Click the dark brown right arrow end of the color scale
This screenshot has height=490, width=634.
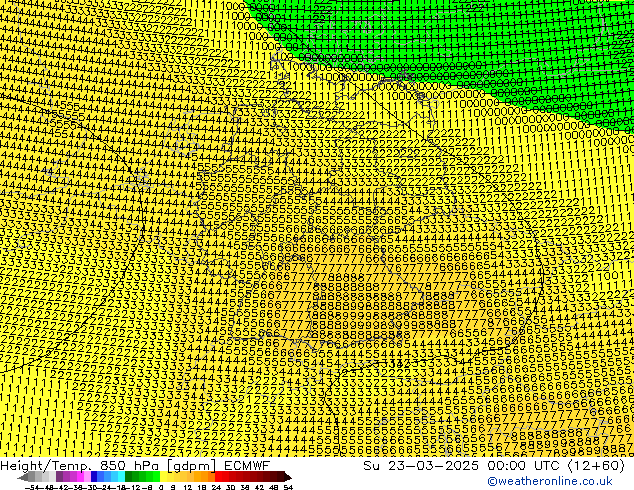[288, 477]
